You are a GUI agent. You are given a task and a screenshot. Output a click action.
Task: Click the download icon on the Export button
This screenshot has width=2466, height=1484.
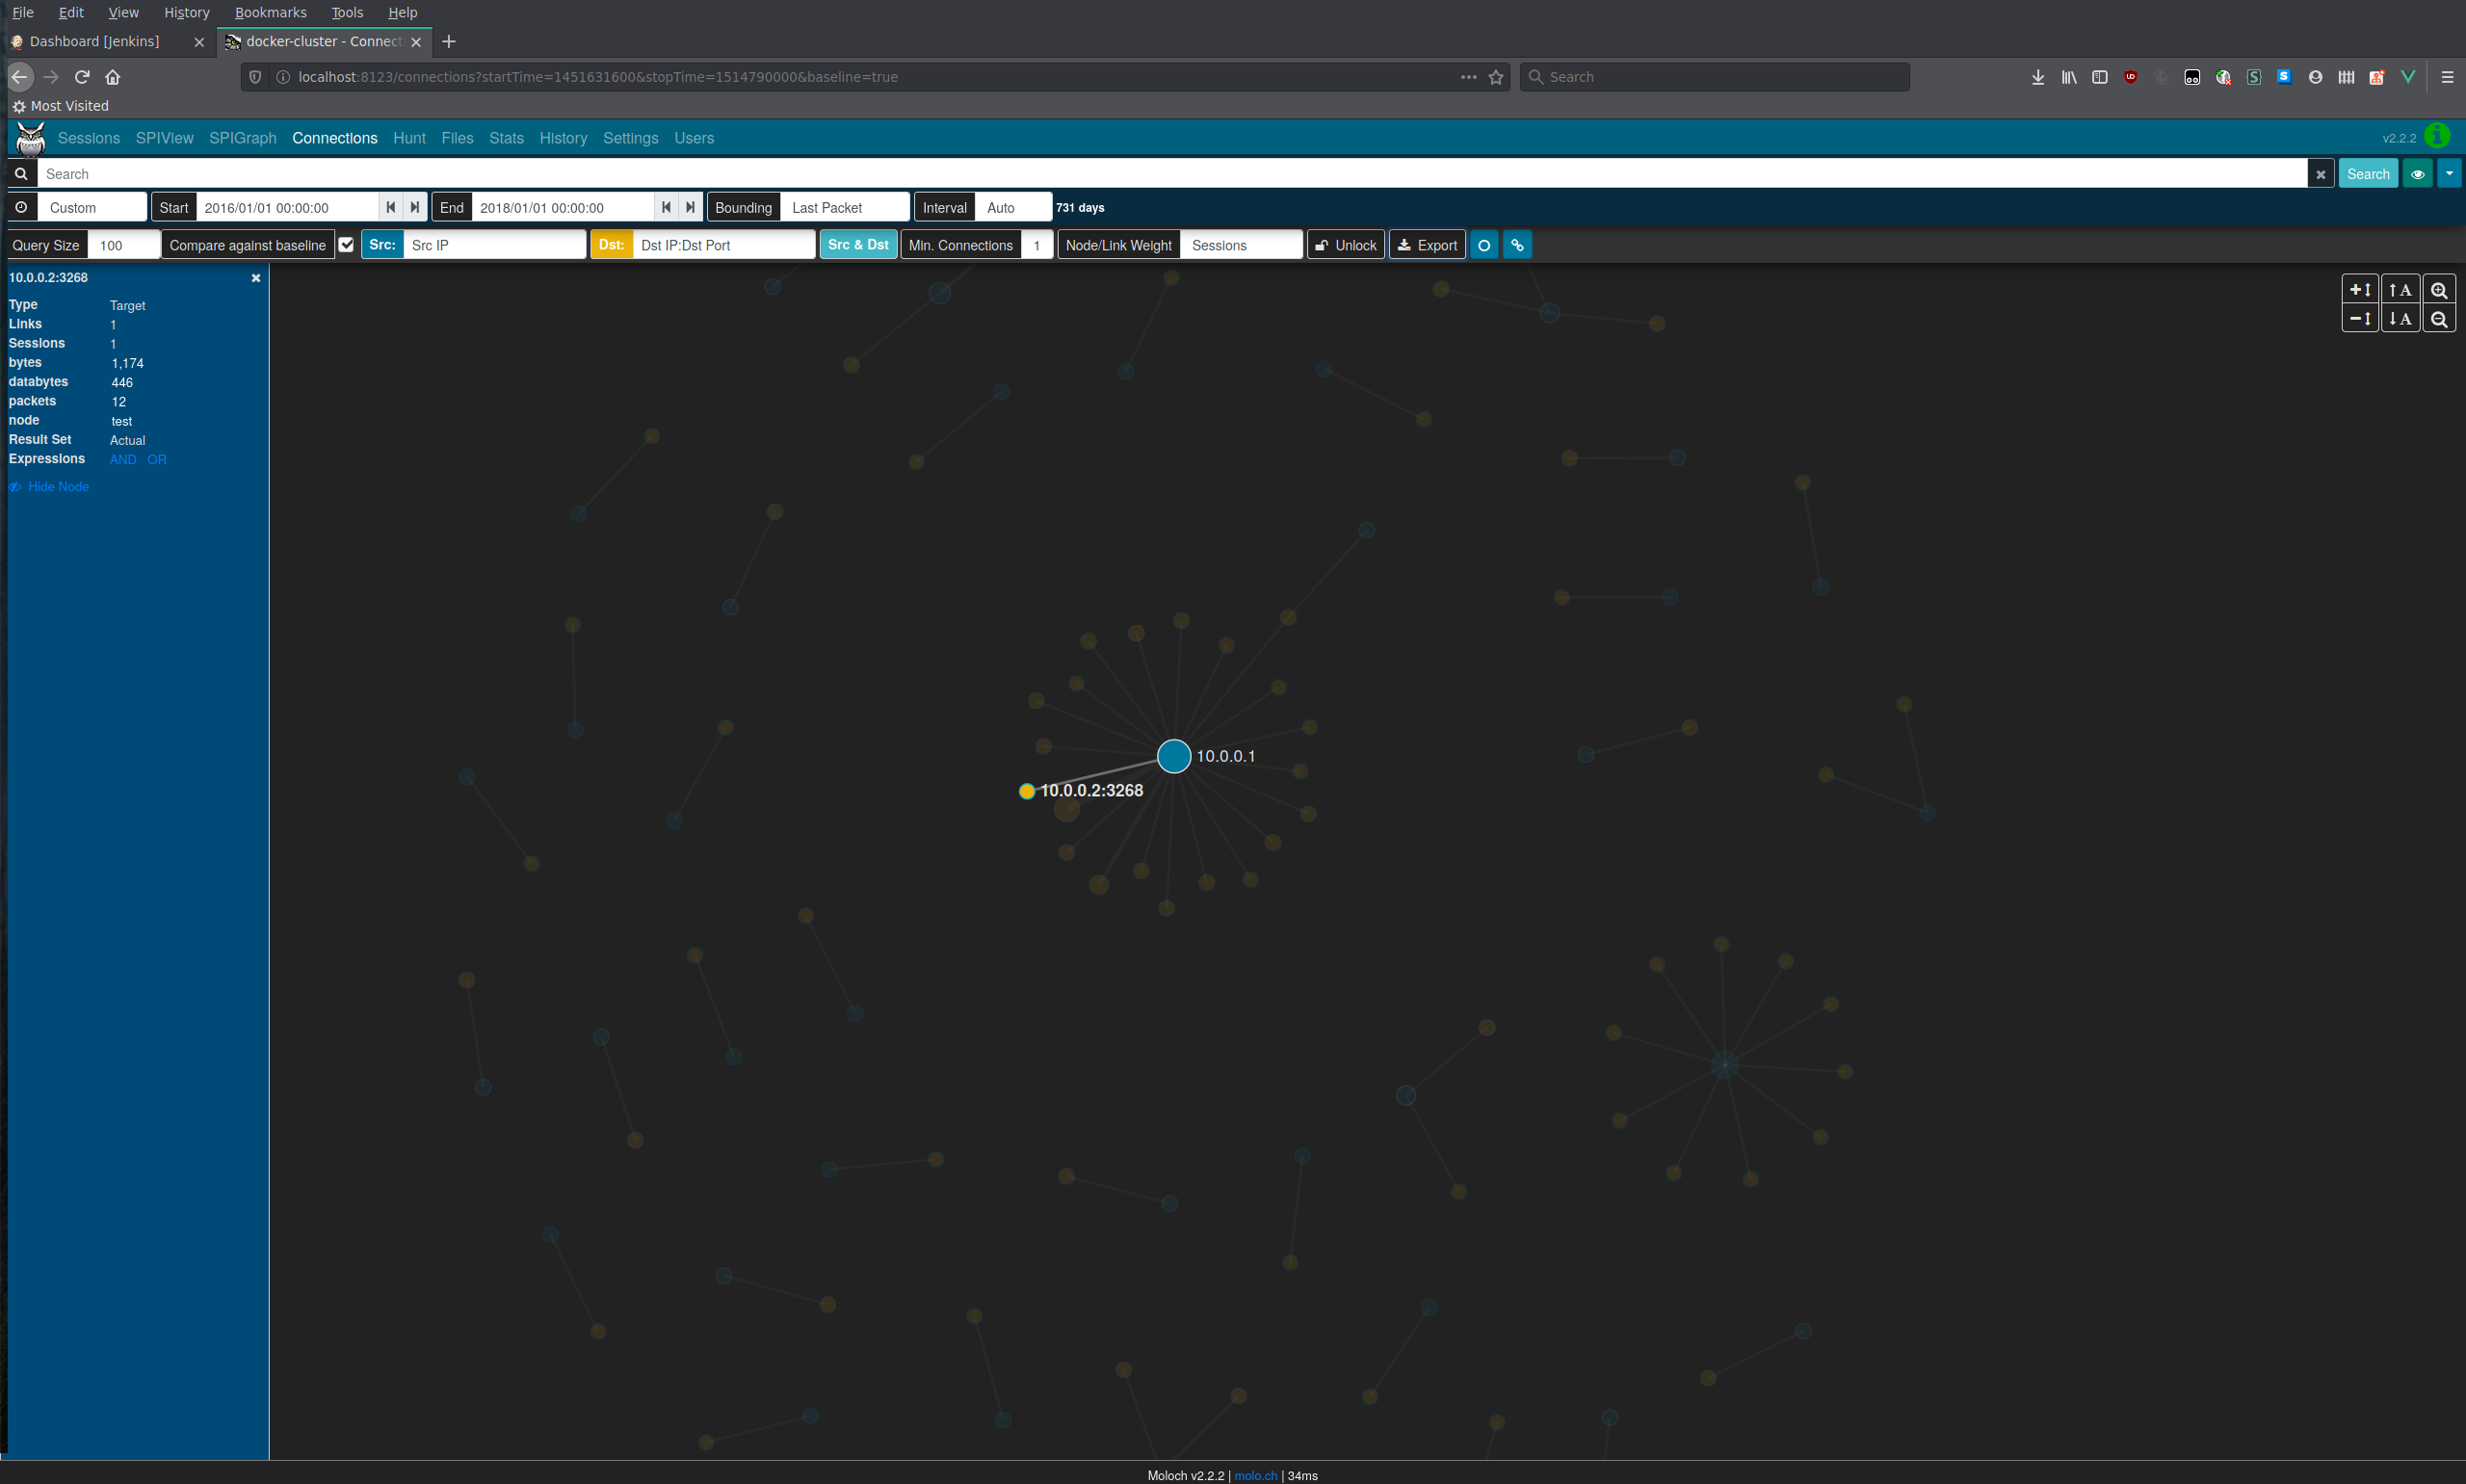(x=1406, y=244)
